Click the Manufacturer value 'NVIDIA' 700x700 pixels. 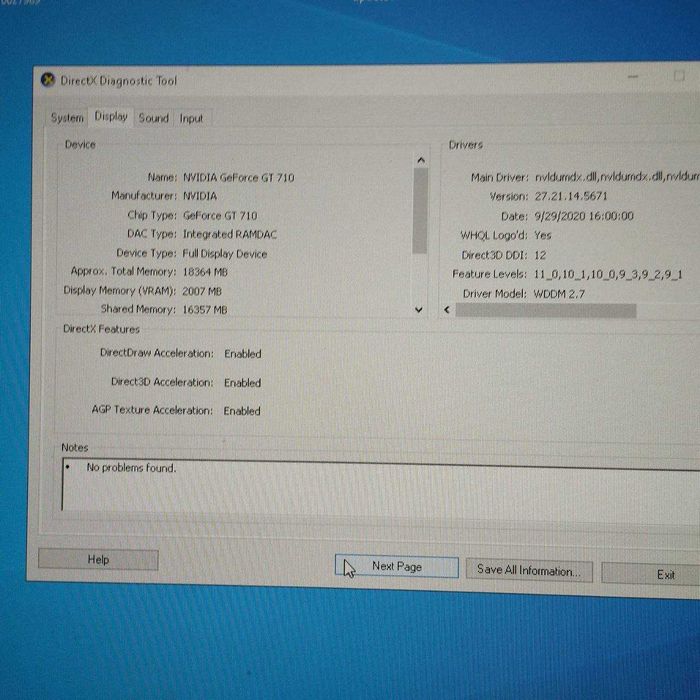pyautogui.click(x=200, y=196)
